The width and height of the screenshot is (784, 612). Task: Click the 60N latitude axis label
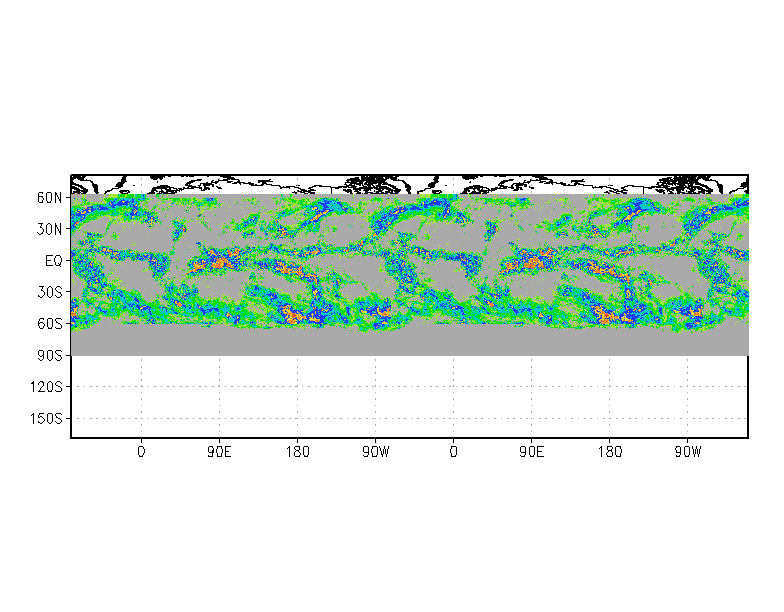(50, 198)
